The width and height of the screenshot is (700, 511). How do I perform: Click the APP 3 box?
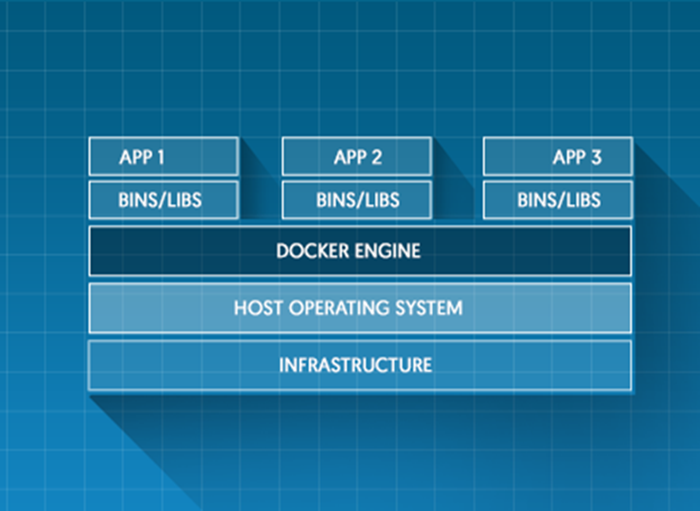click(x=558, y=157)
